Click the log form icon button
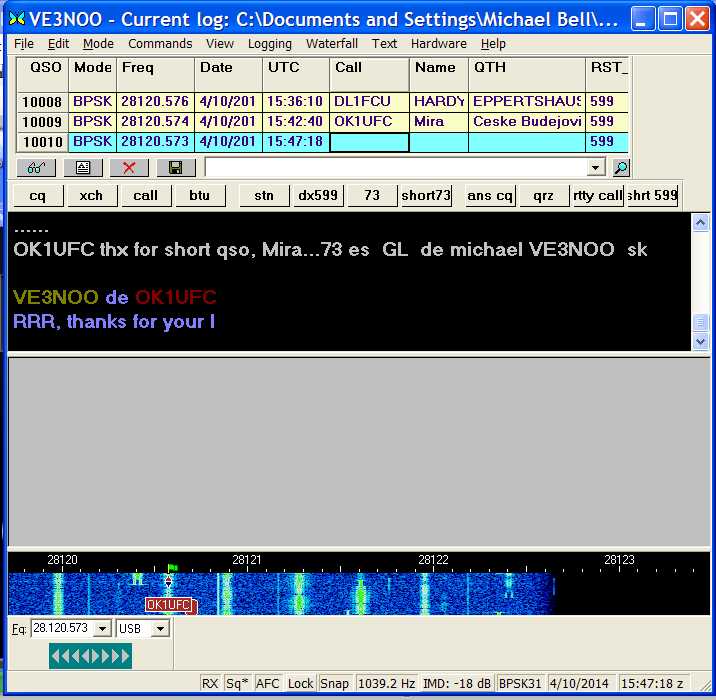This screenshot has width=716, height=700. [82, 168]
